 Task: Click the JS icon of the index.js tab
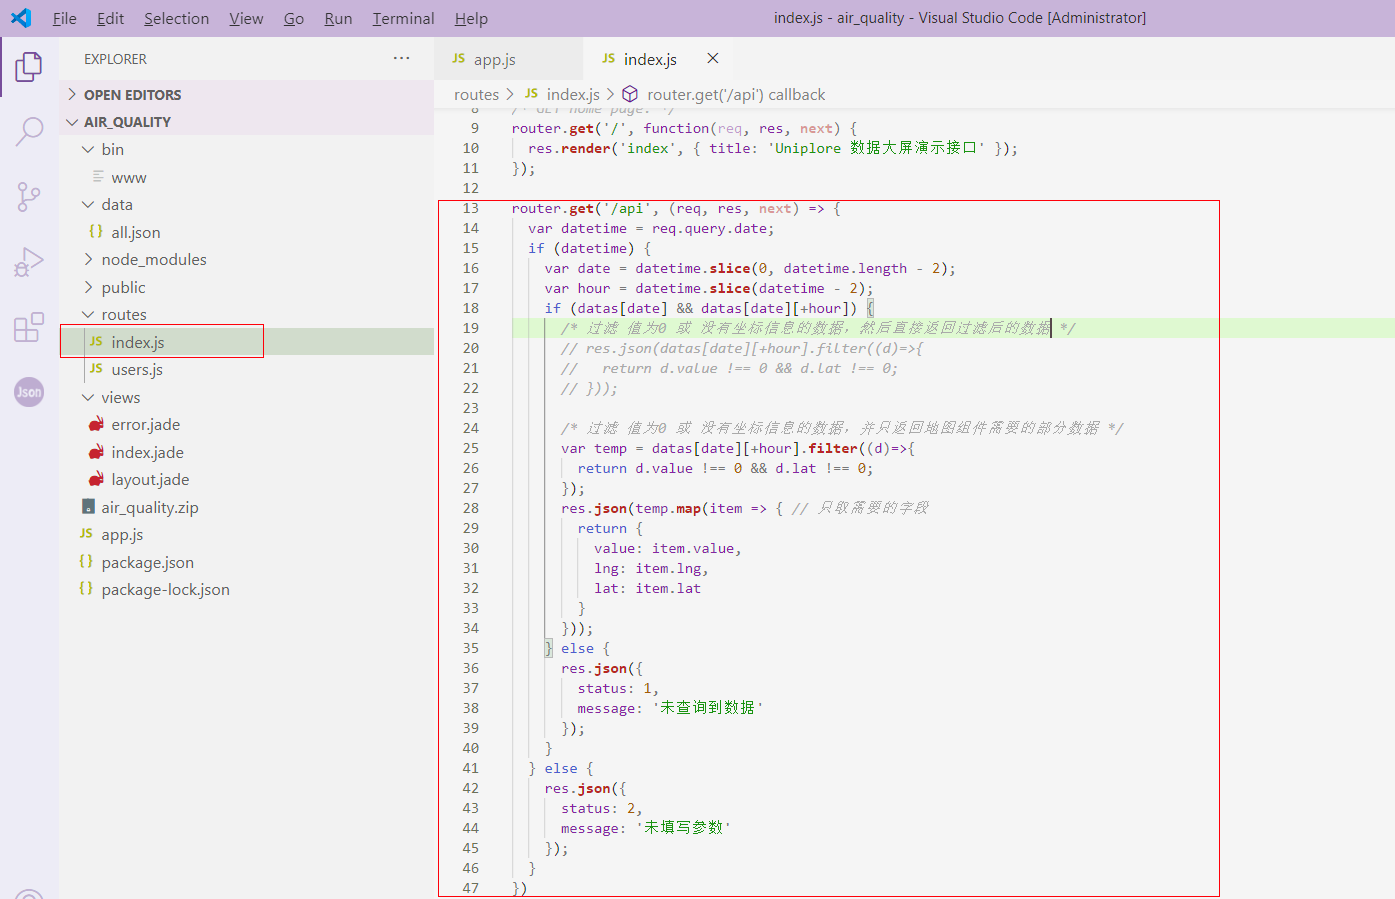pyautogui.click(x=609, y=59)
